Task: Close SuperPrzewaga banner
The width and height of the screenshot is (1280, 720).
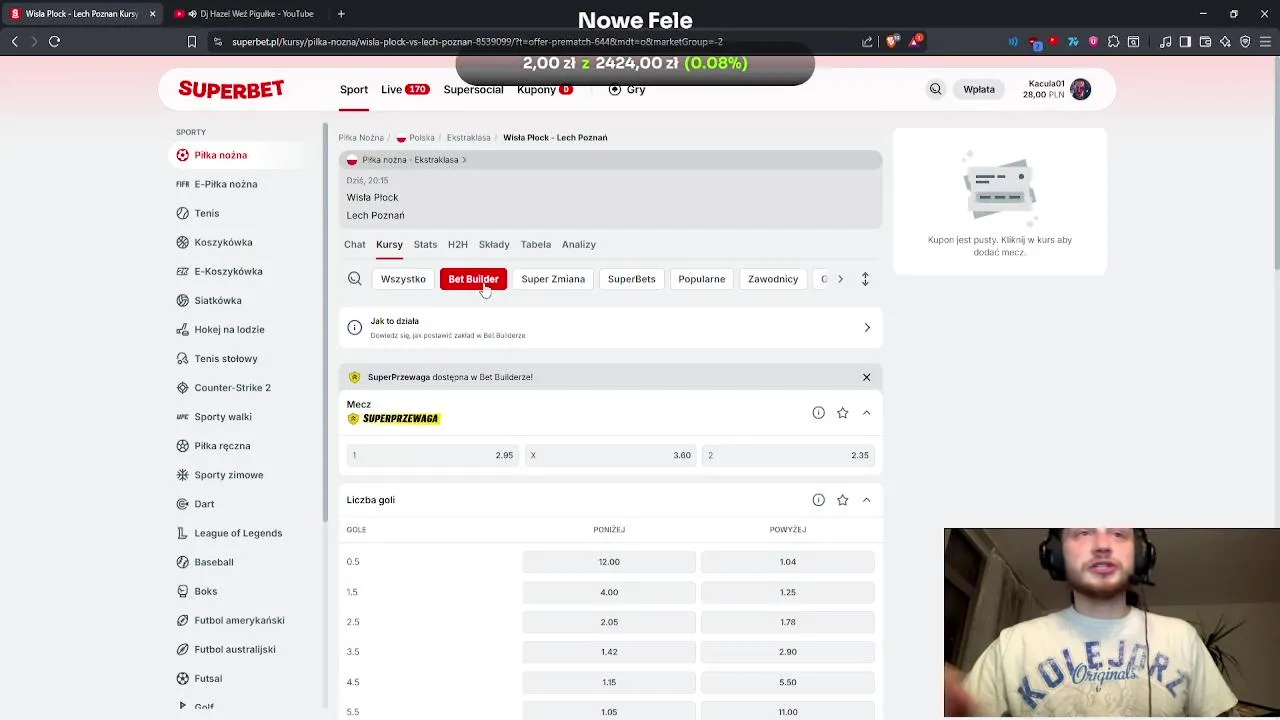Action: [x=866, y=377]
